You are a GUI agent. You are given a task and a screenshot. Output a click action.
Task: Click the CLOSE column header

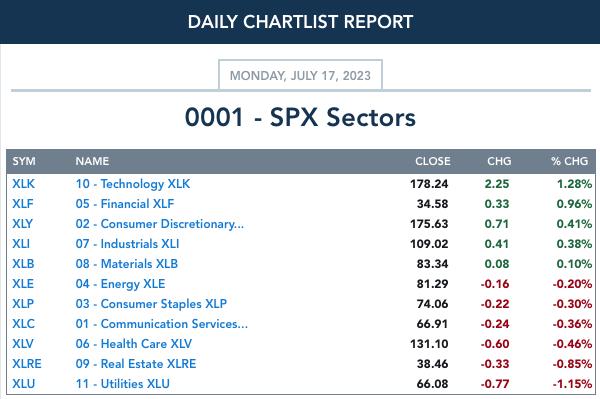click(432, 161)
